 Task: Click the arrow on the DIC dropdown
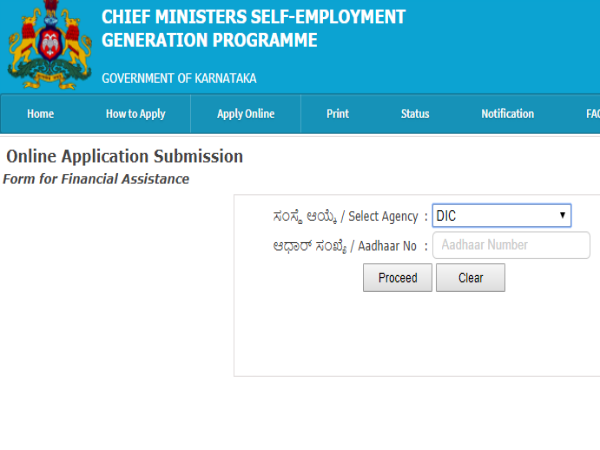click(563, 216)
